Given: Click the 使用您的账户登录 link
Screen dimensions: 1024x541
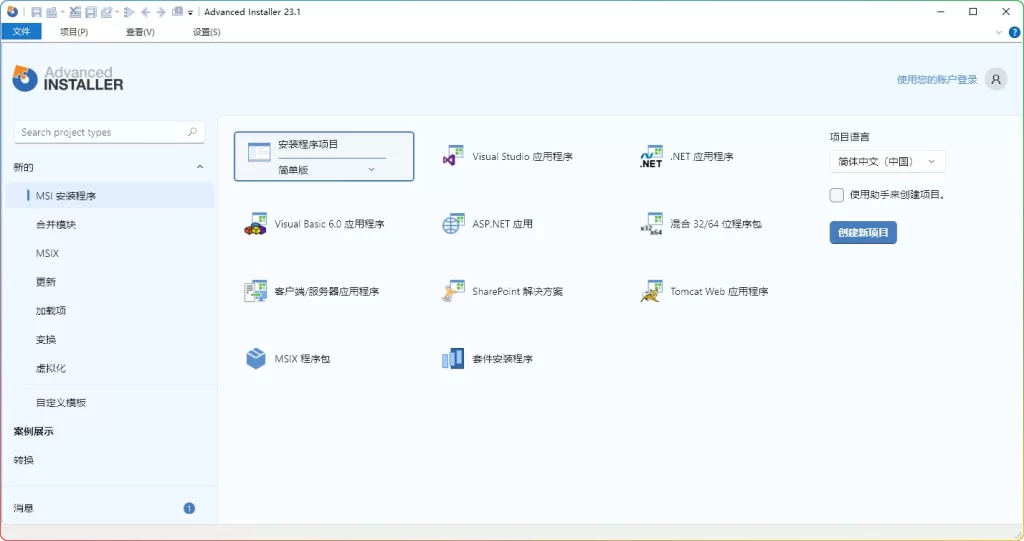Looking at the screenshot, I should pos(937,80).
